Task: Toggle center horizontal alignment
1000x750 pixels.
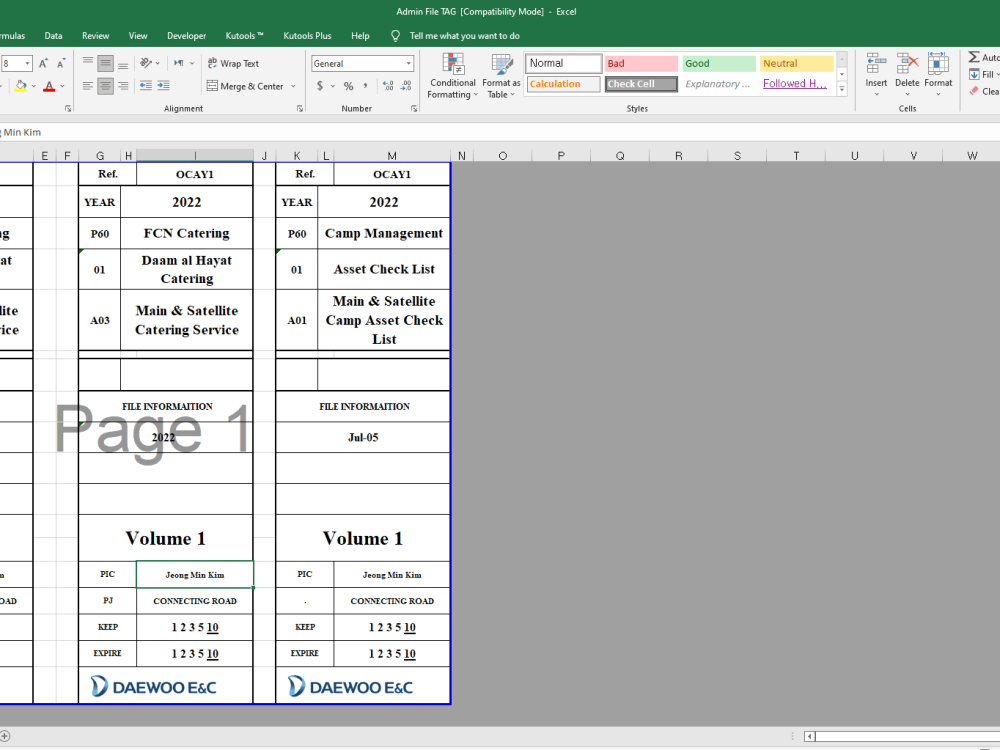Action: [105, 84]
